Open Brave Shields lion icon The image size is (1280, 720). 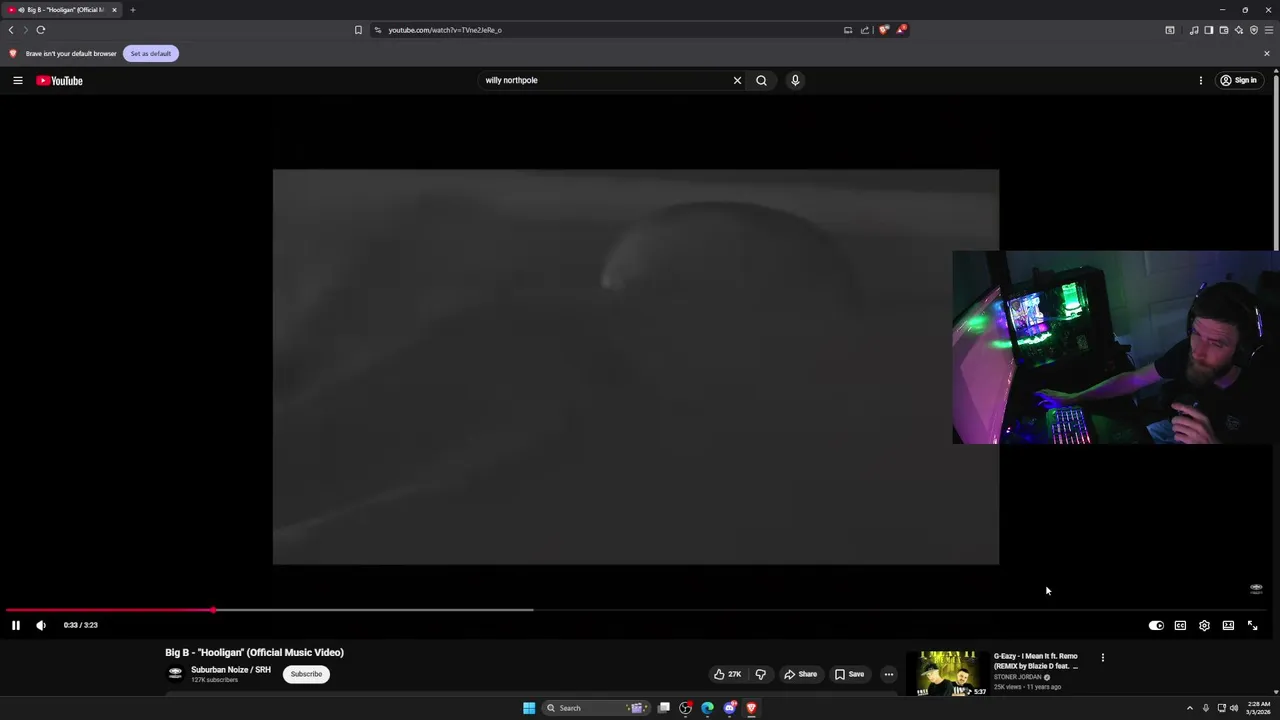[884, 30]
